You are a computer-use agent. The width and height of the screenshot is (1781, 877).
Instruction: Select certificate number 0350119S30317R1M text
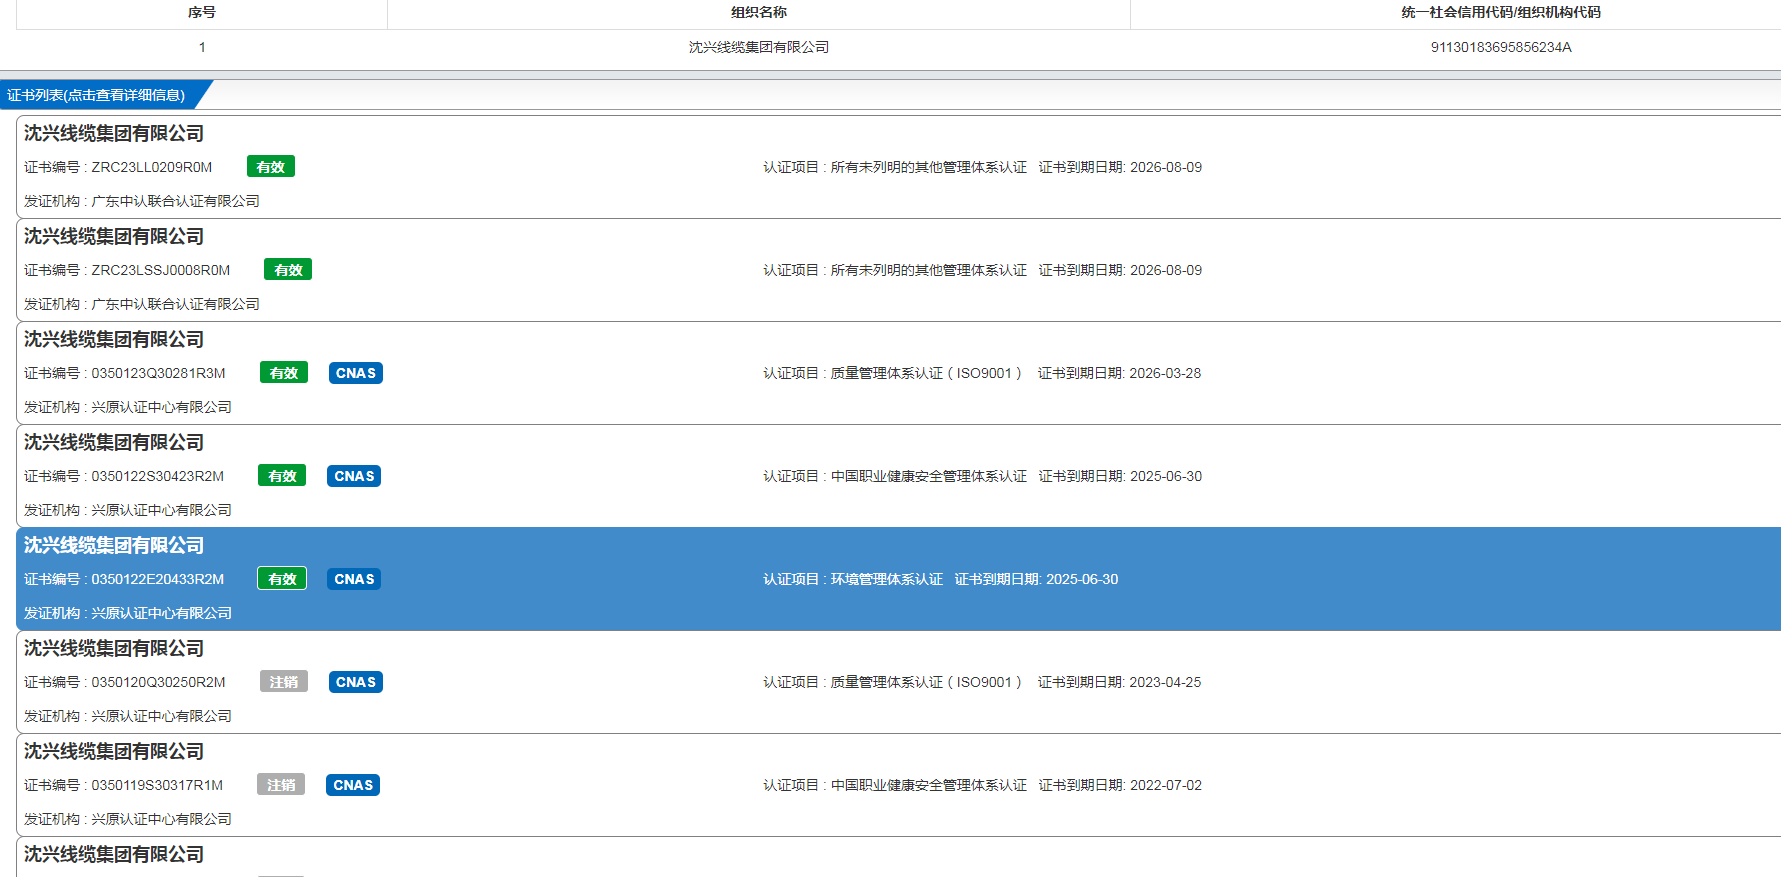157,785
